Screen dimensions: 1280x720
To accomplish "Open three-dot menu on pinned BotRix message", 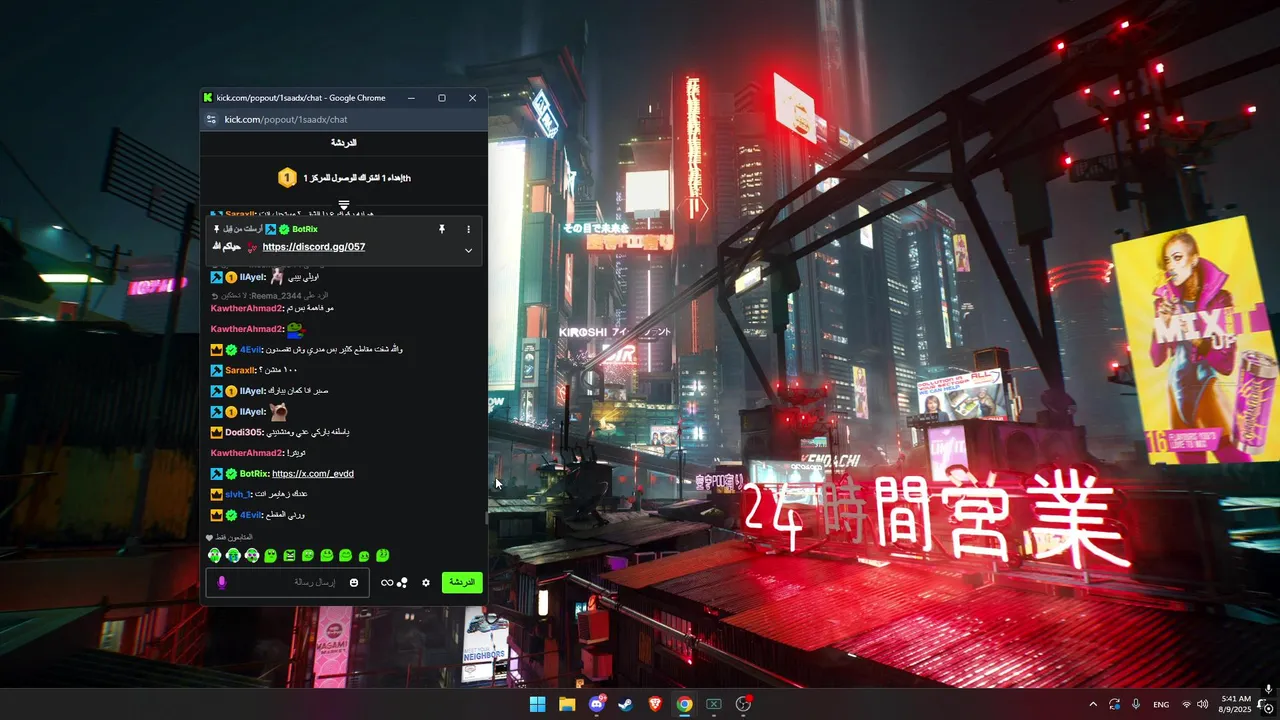I will click(468, 229).
